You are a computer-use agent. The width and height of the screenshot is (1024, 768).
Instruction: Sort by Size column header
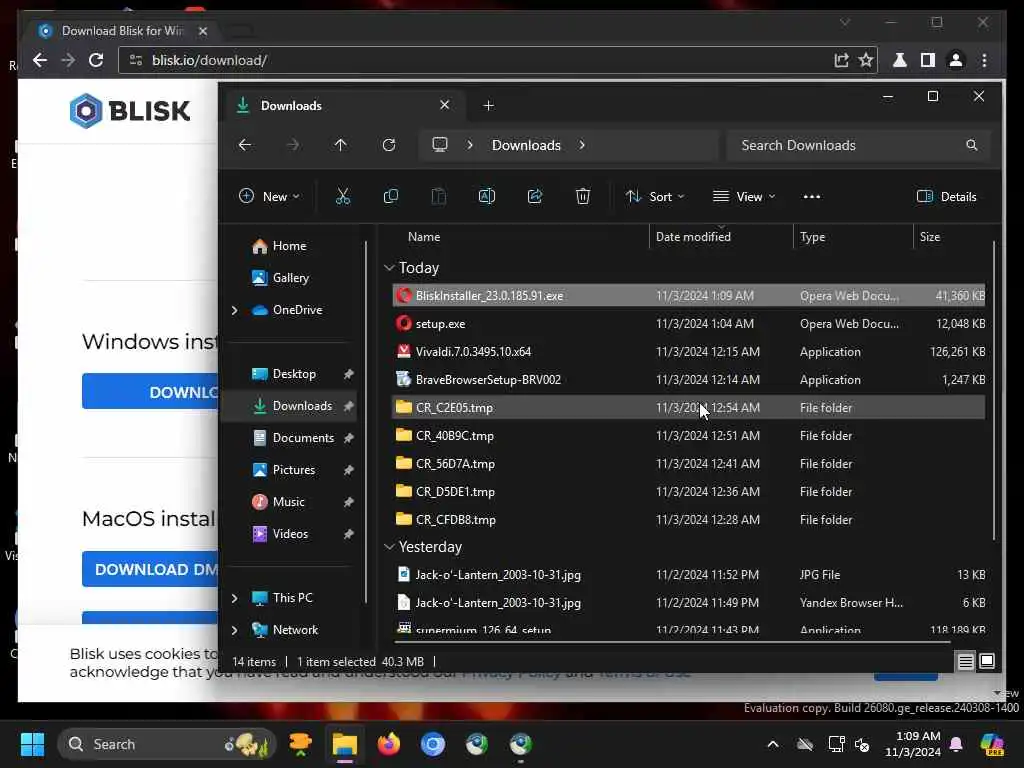click(930, 237)
